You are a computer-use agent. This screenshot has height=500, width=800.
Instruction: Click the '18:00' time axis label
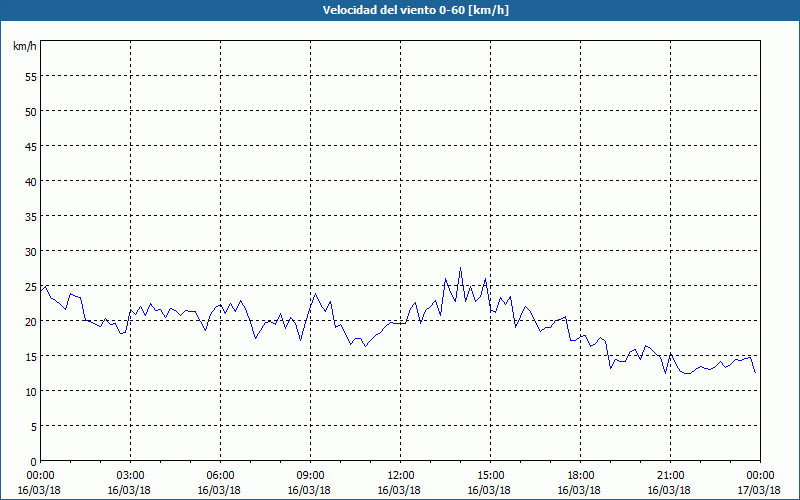click(581, 476)
